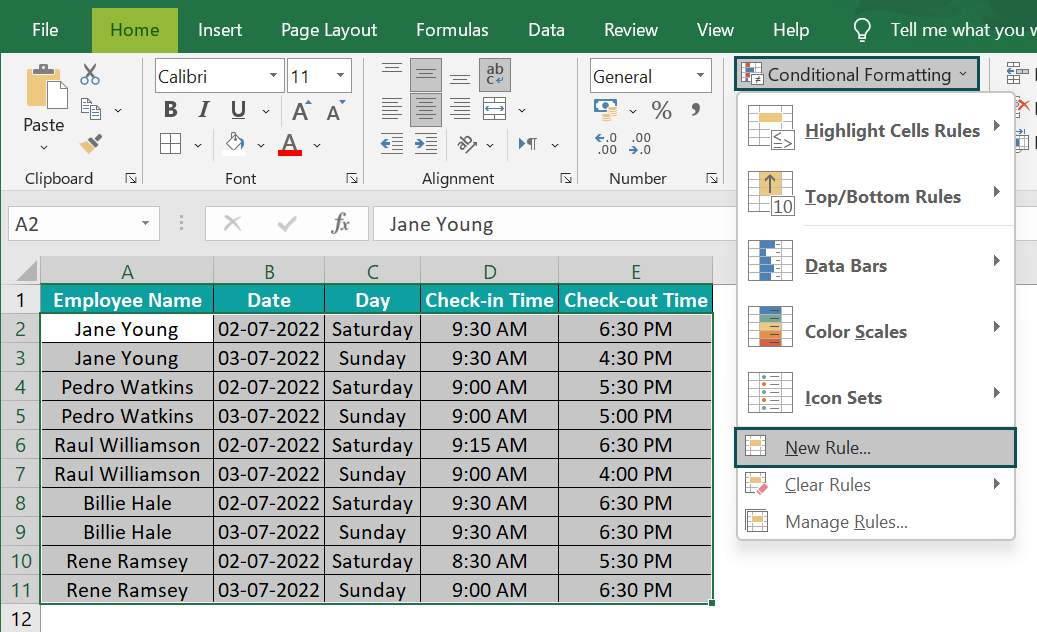Click the Merge & Center icon
Viewport: 1037px width, 632px height.
495,109
